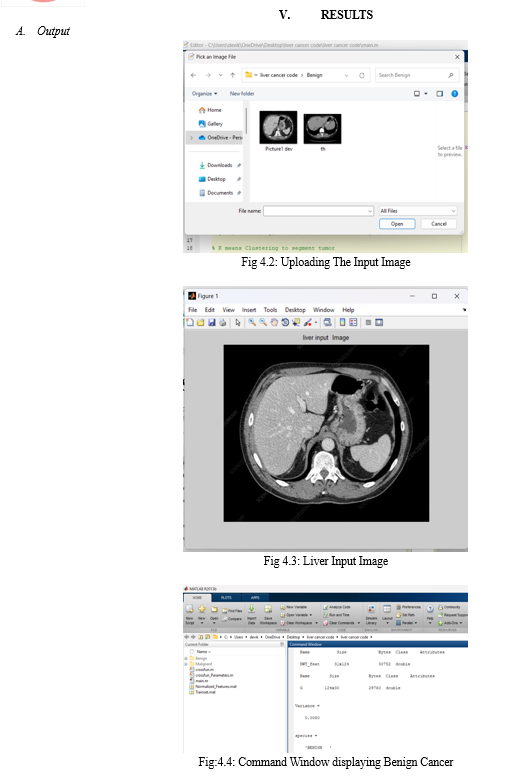Viewport: 520px width, 779px height.
Task: Select the Rotate 3D tool
Action: [x=285, y=322]
